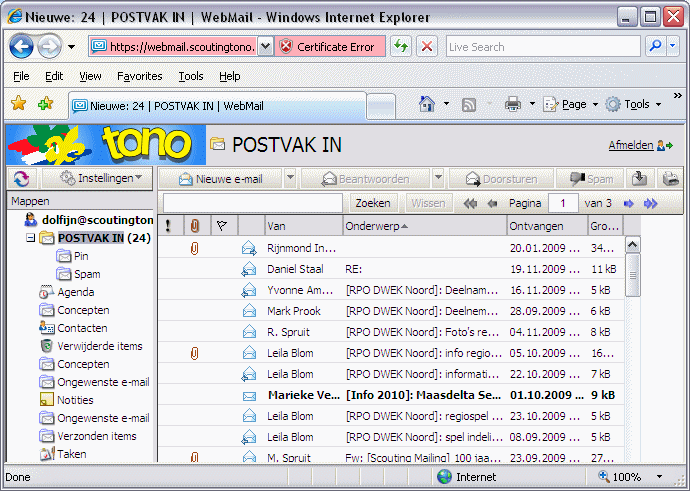Open the Favorites menu
This screenshot has height=491, width=690.
(139, 76)
